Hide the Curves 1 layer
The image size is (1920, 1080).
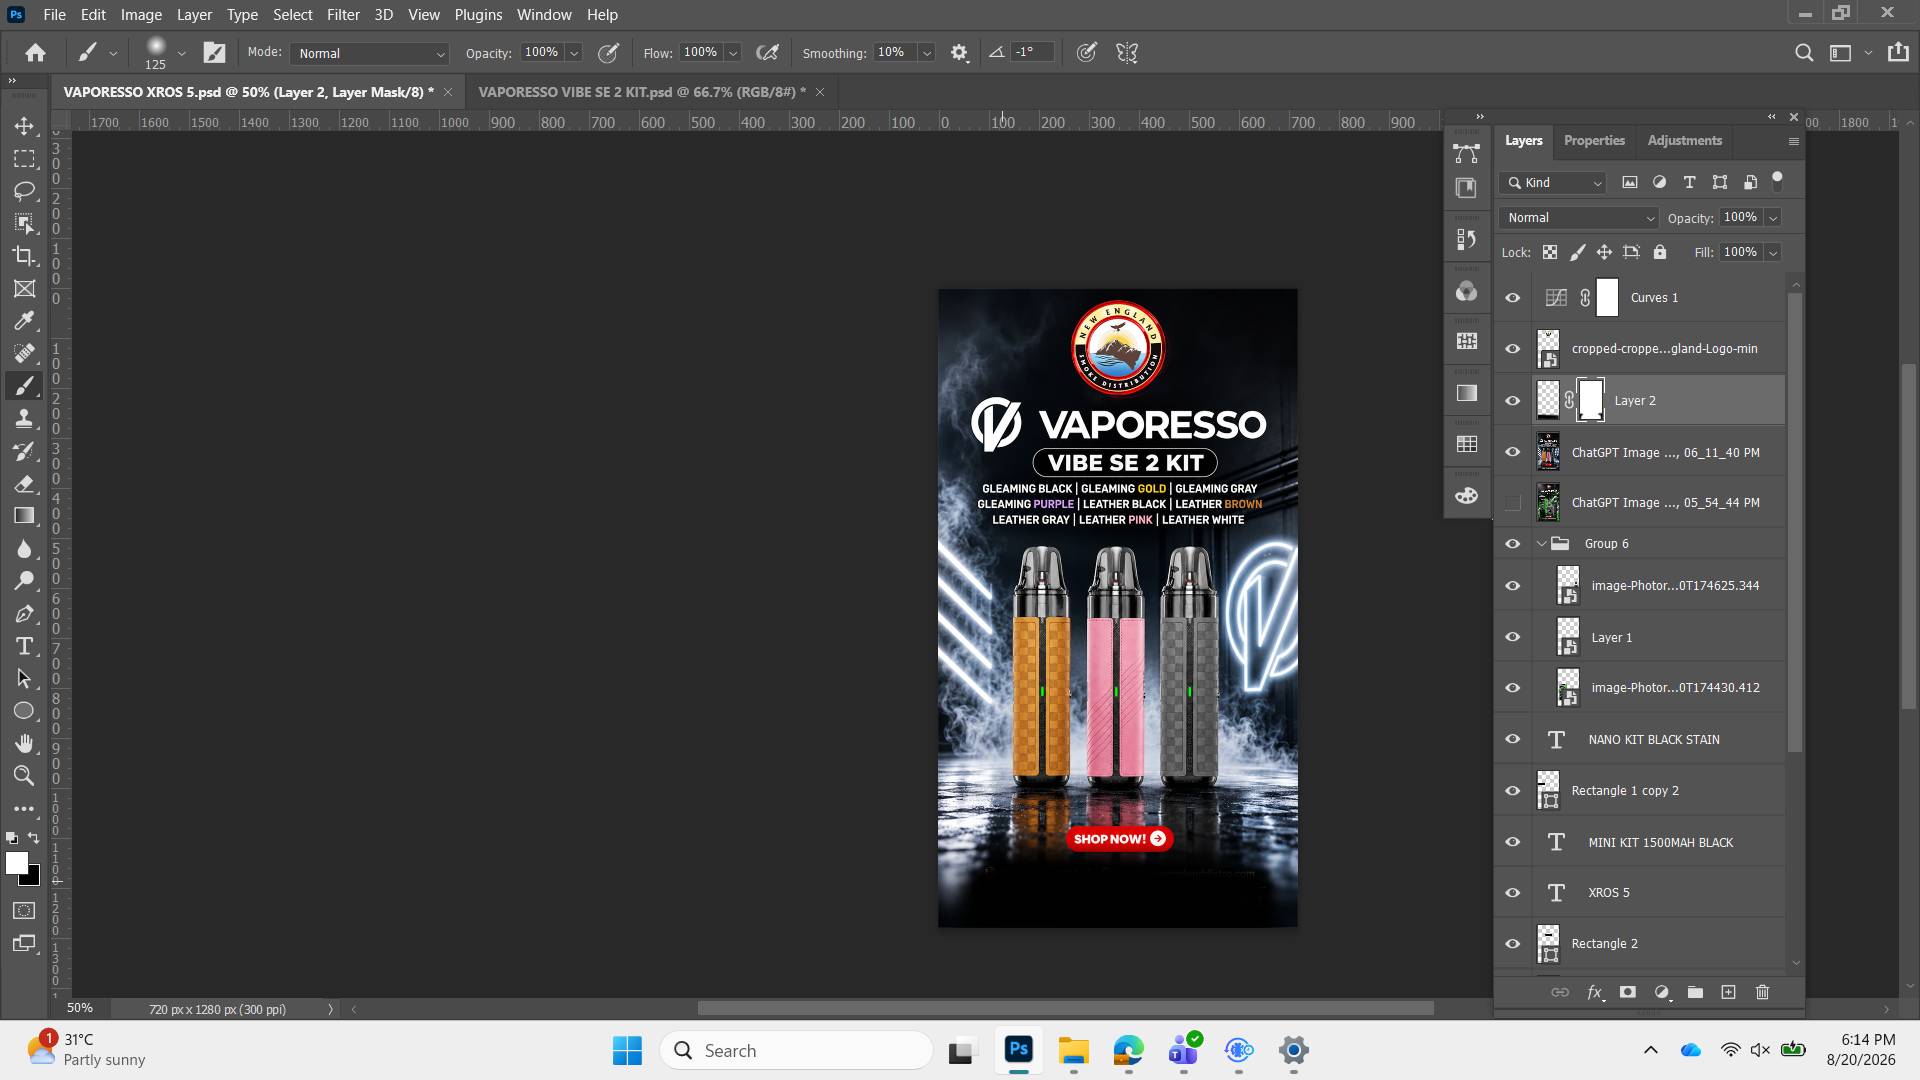[1512, 298]
